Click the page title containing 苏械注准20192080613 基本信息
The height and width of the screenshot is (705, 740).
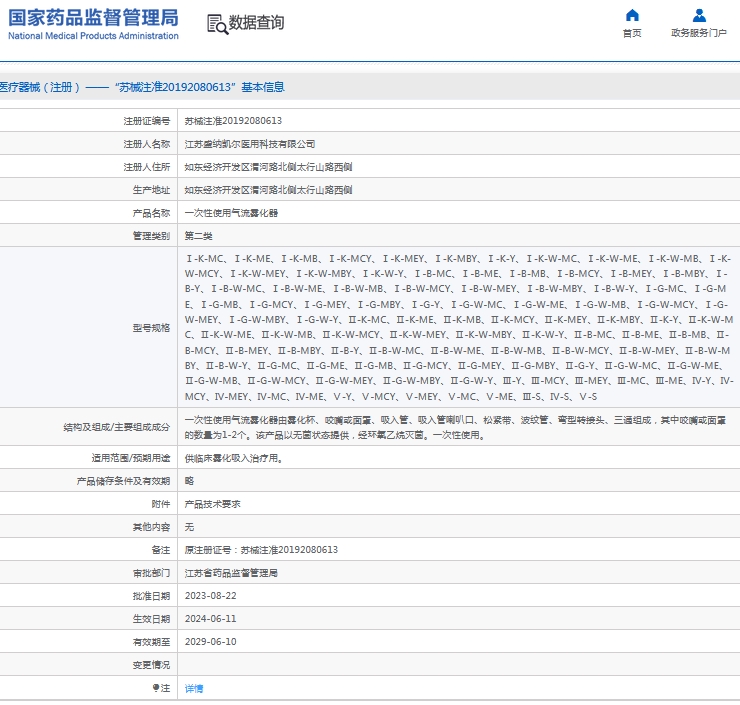142,87
